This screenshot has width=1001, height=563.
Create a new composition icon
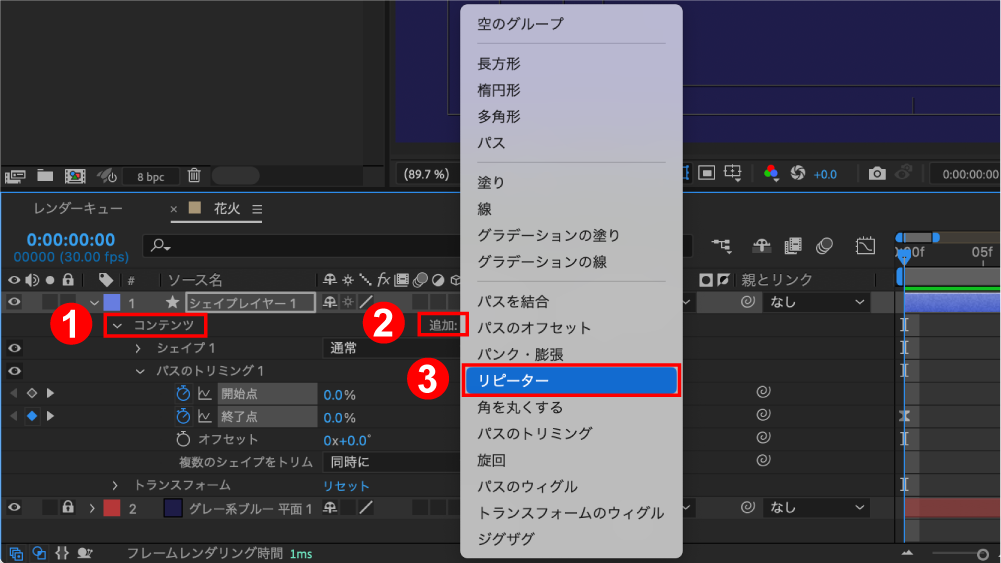(x=75, y=176)
